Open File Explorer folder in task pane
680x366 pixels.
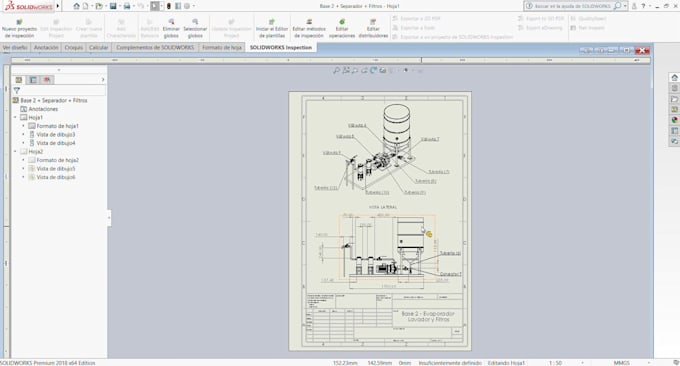(x=674, y=99)
